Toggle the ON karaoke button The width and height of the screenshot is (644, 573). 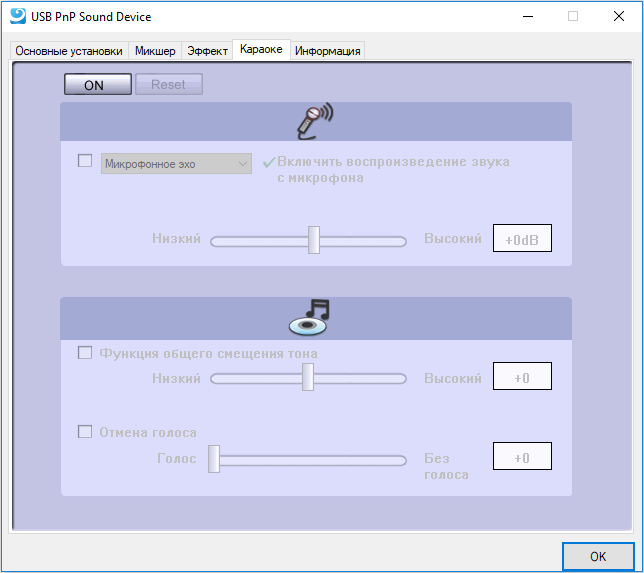coord(98,85)
